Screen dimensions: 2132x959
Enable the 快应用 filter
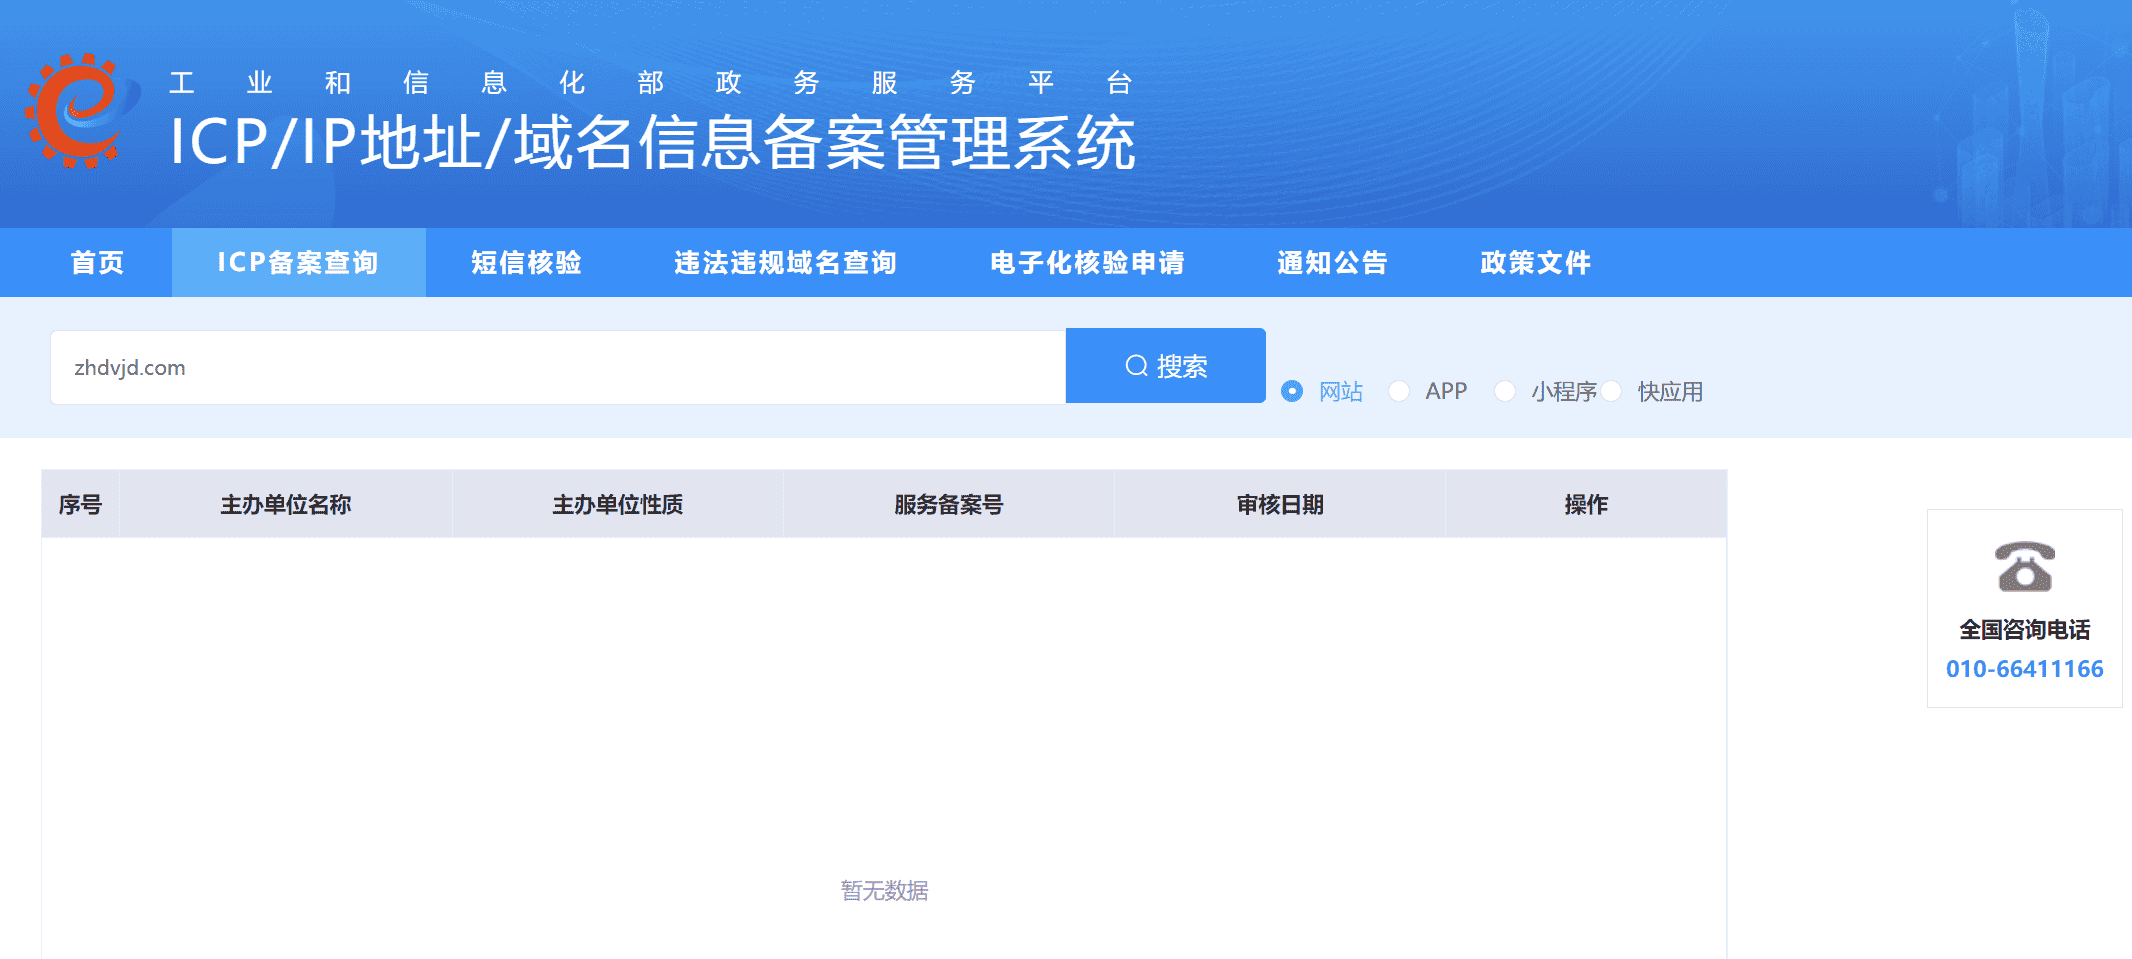pos(1613,391)
